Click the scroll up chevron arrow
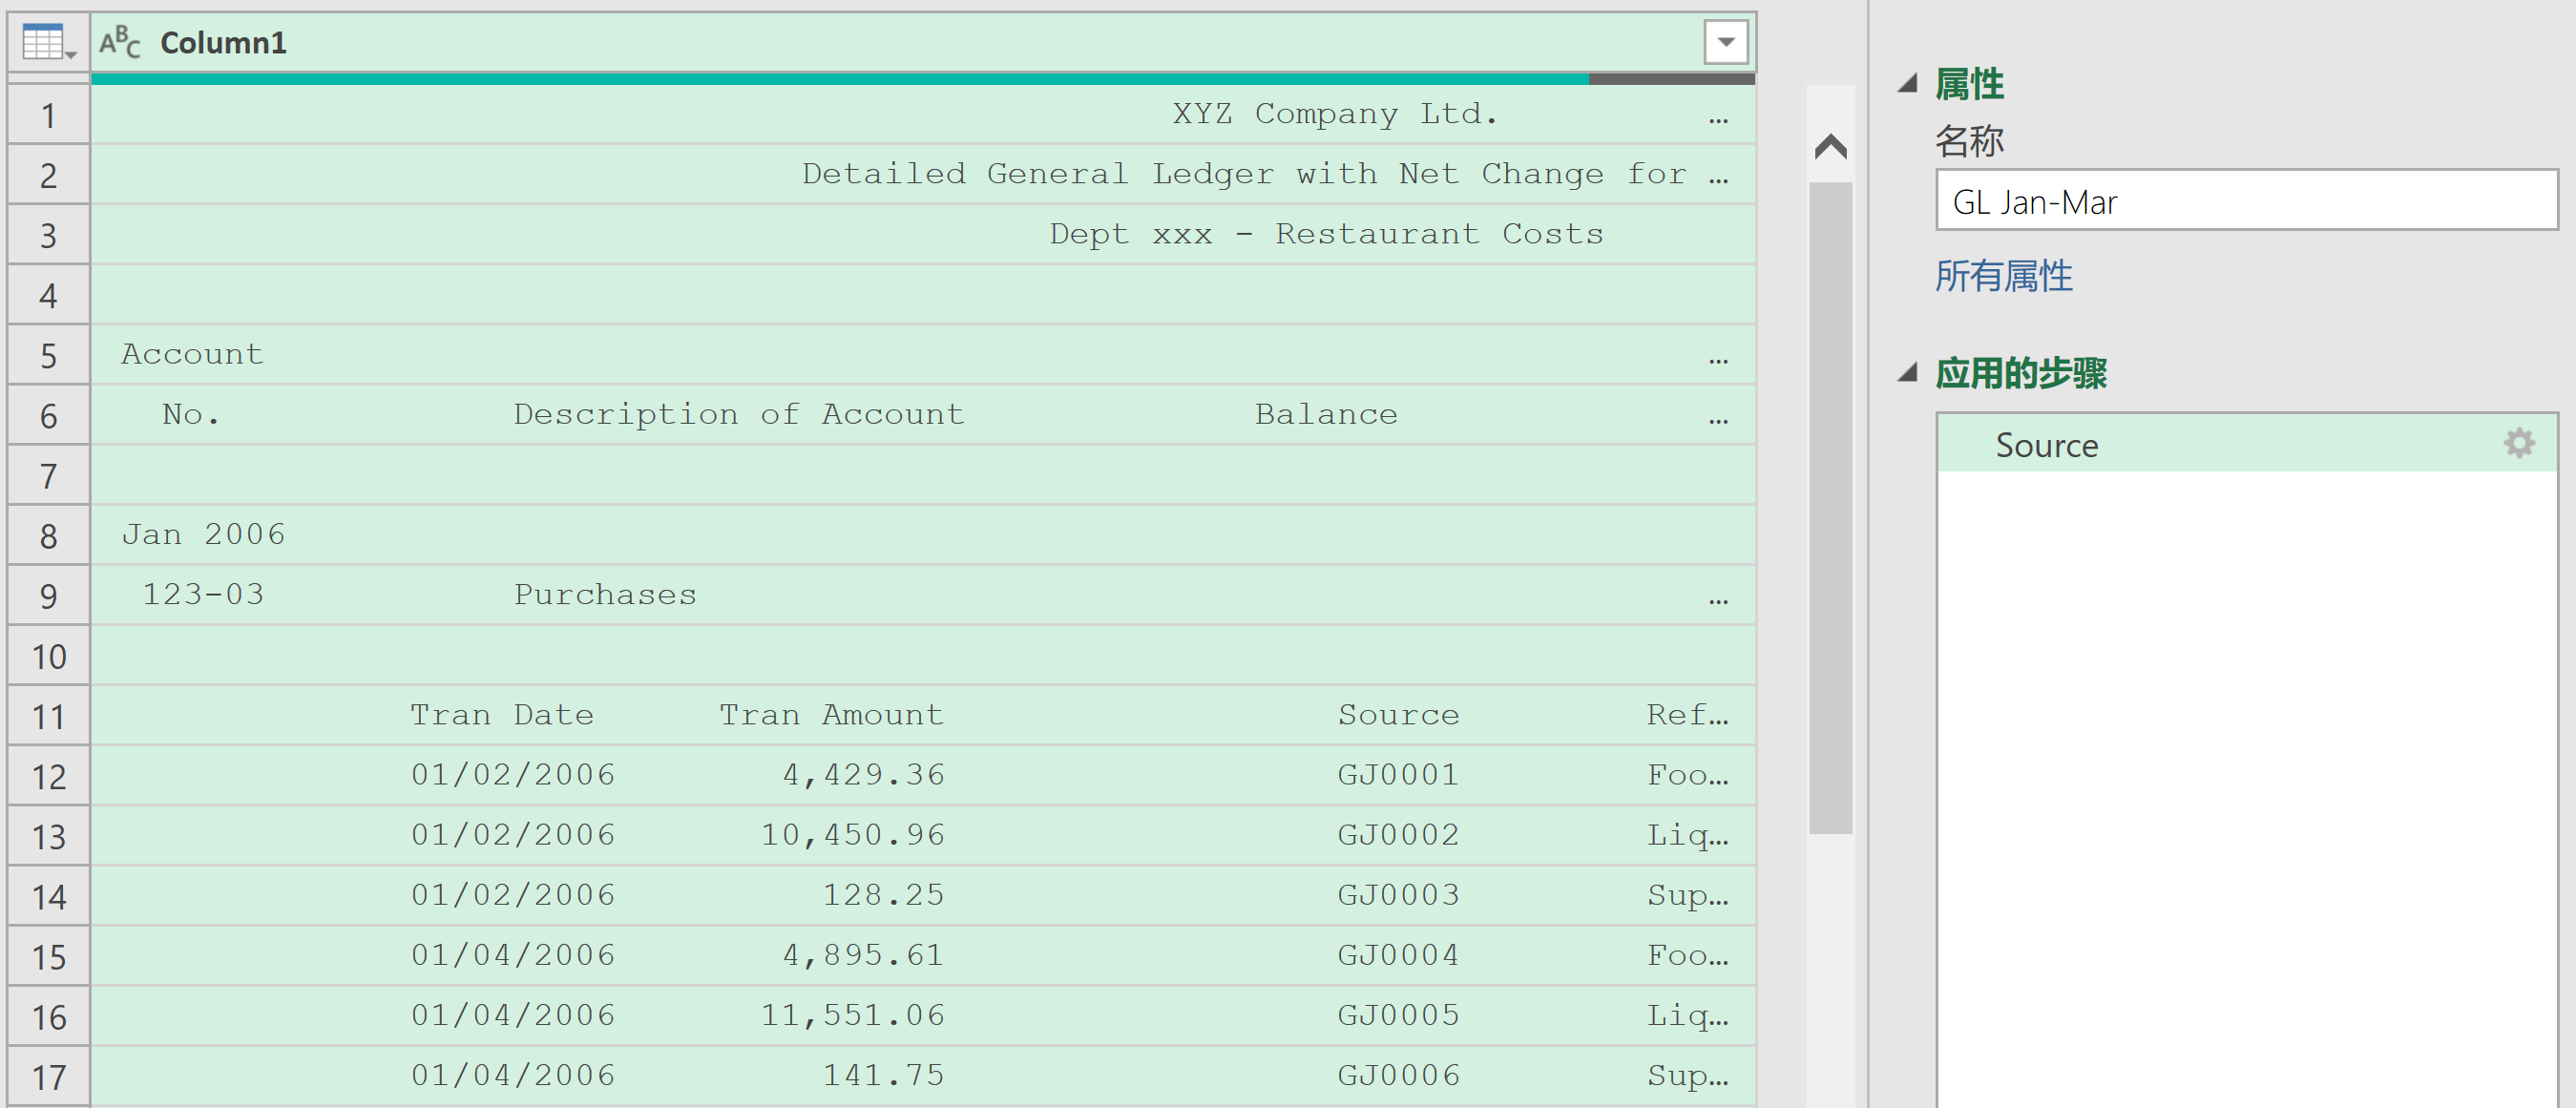The width and height of the screenshot is (2576, 1108). [1830, 147]
